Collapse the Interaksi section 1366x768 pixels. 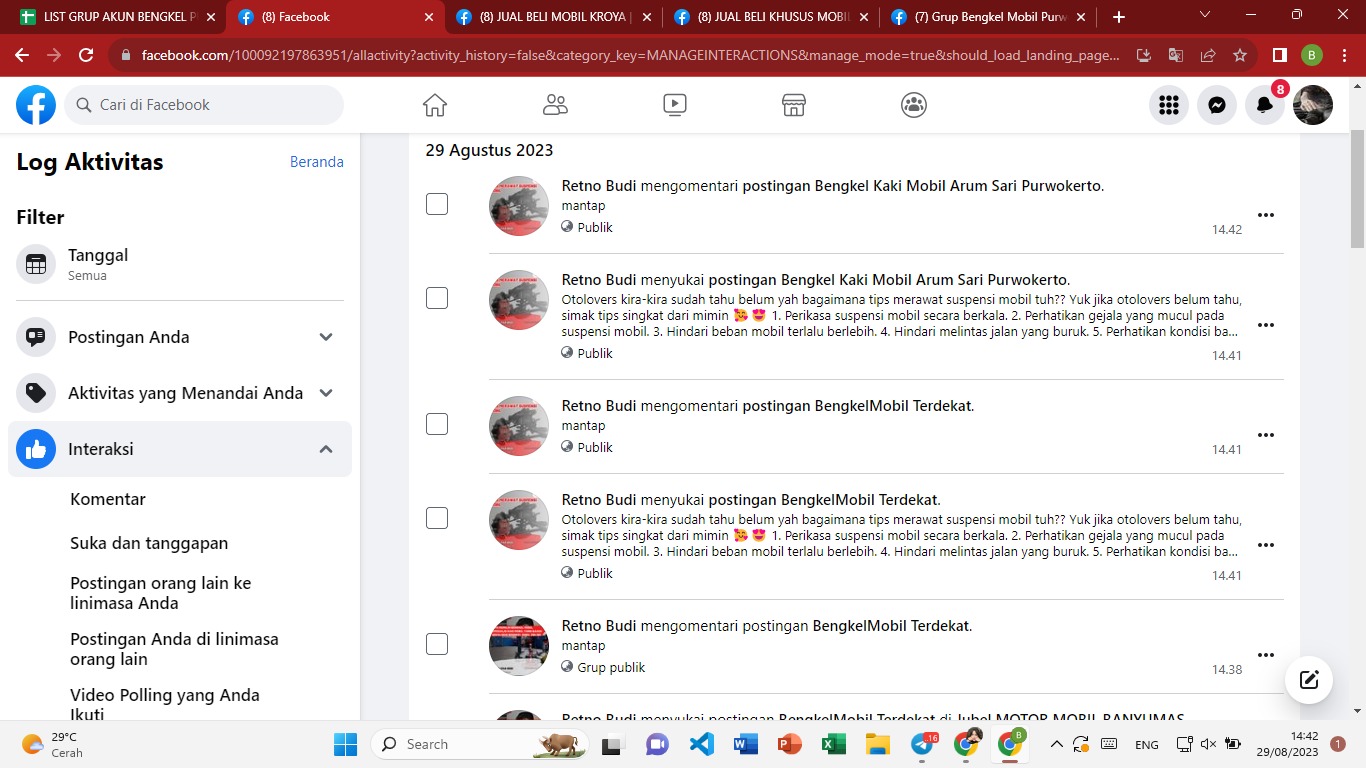click(180, 449)
